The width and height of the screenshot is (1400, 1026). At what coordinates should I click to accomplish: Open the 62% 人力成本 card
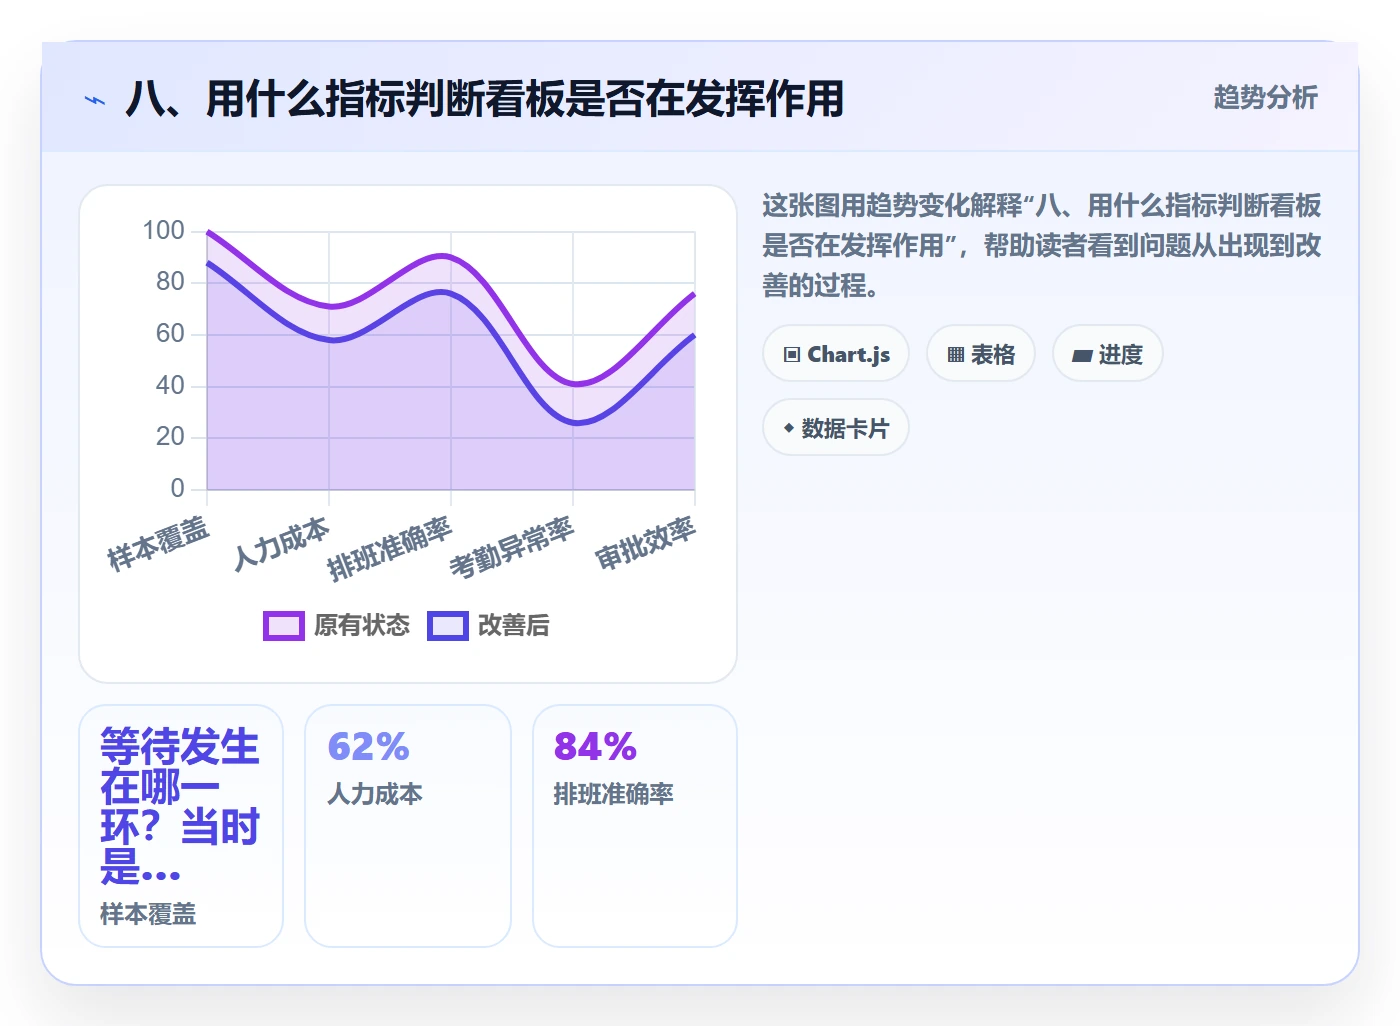(x=408, y=826)
